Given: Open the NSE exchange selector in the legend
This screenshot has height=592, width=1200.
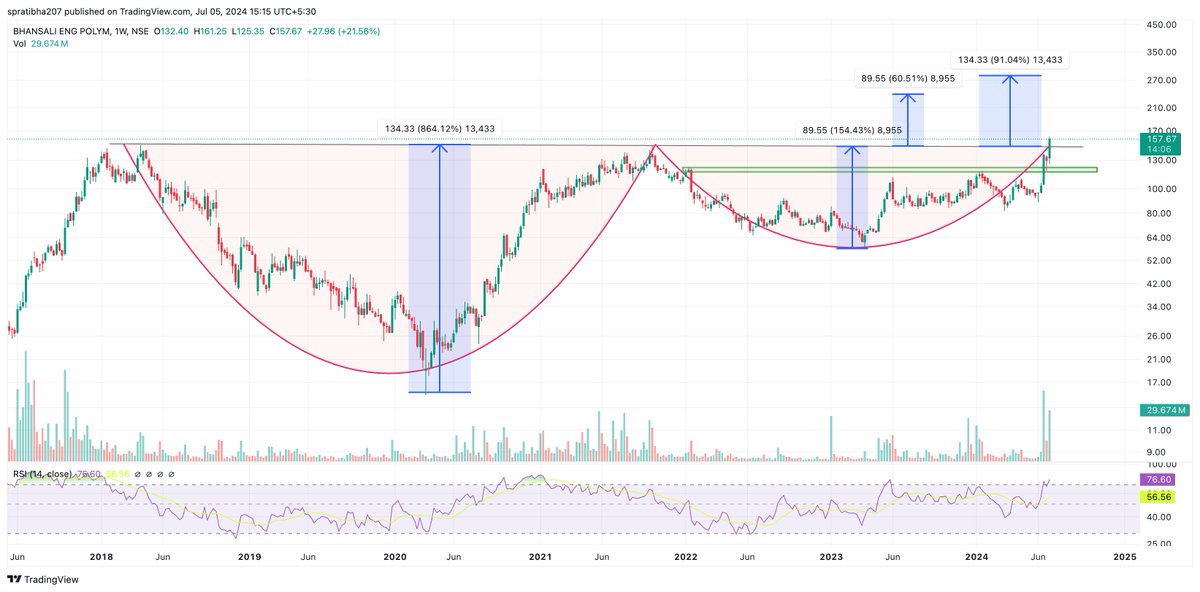Looking at the screenshot, I should pyautogui.click(x=141, y=31).
